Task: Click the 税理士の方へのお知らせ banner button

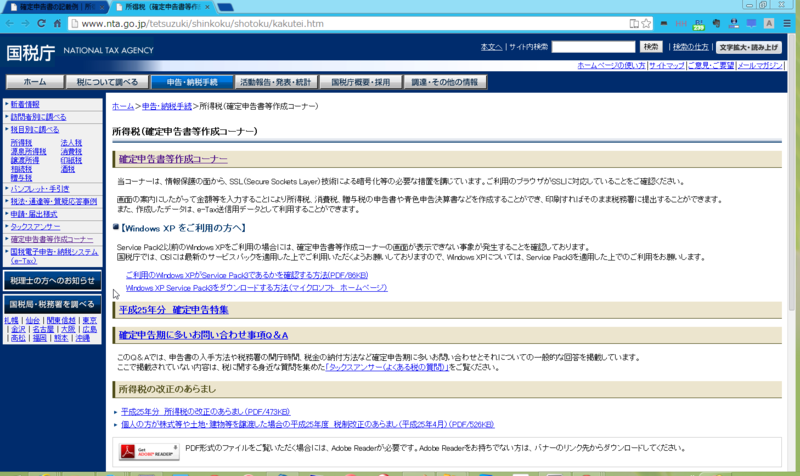Action: [x=52, y=281]
